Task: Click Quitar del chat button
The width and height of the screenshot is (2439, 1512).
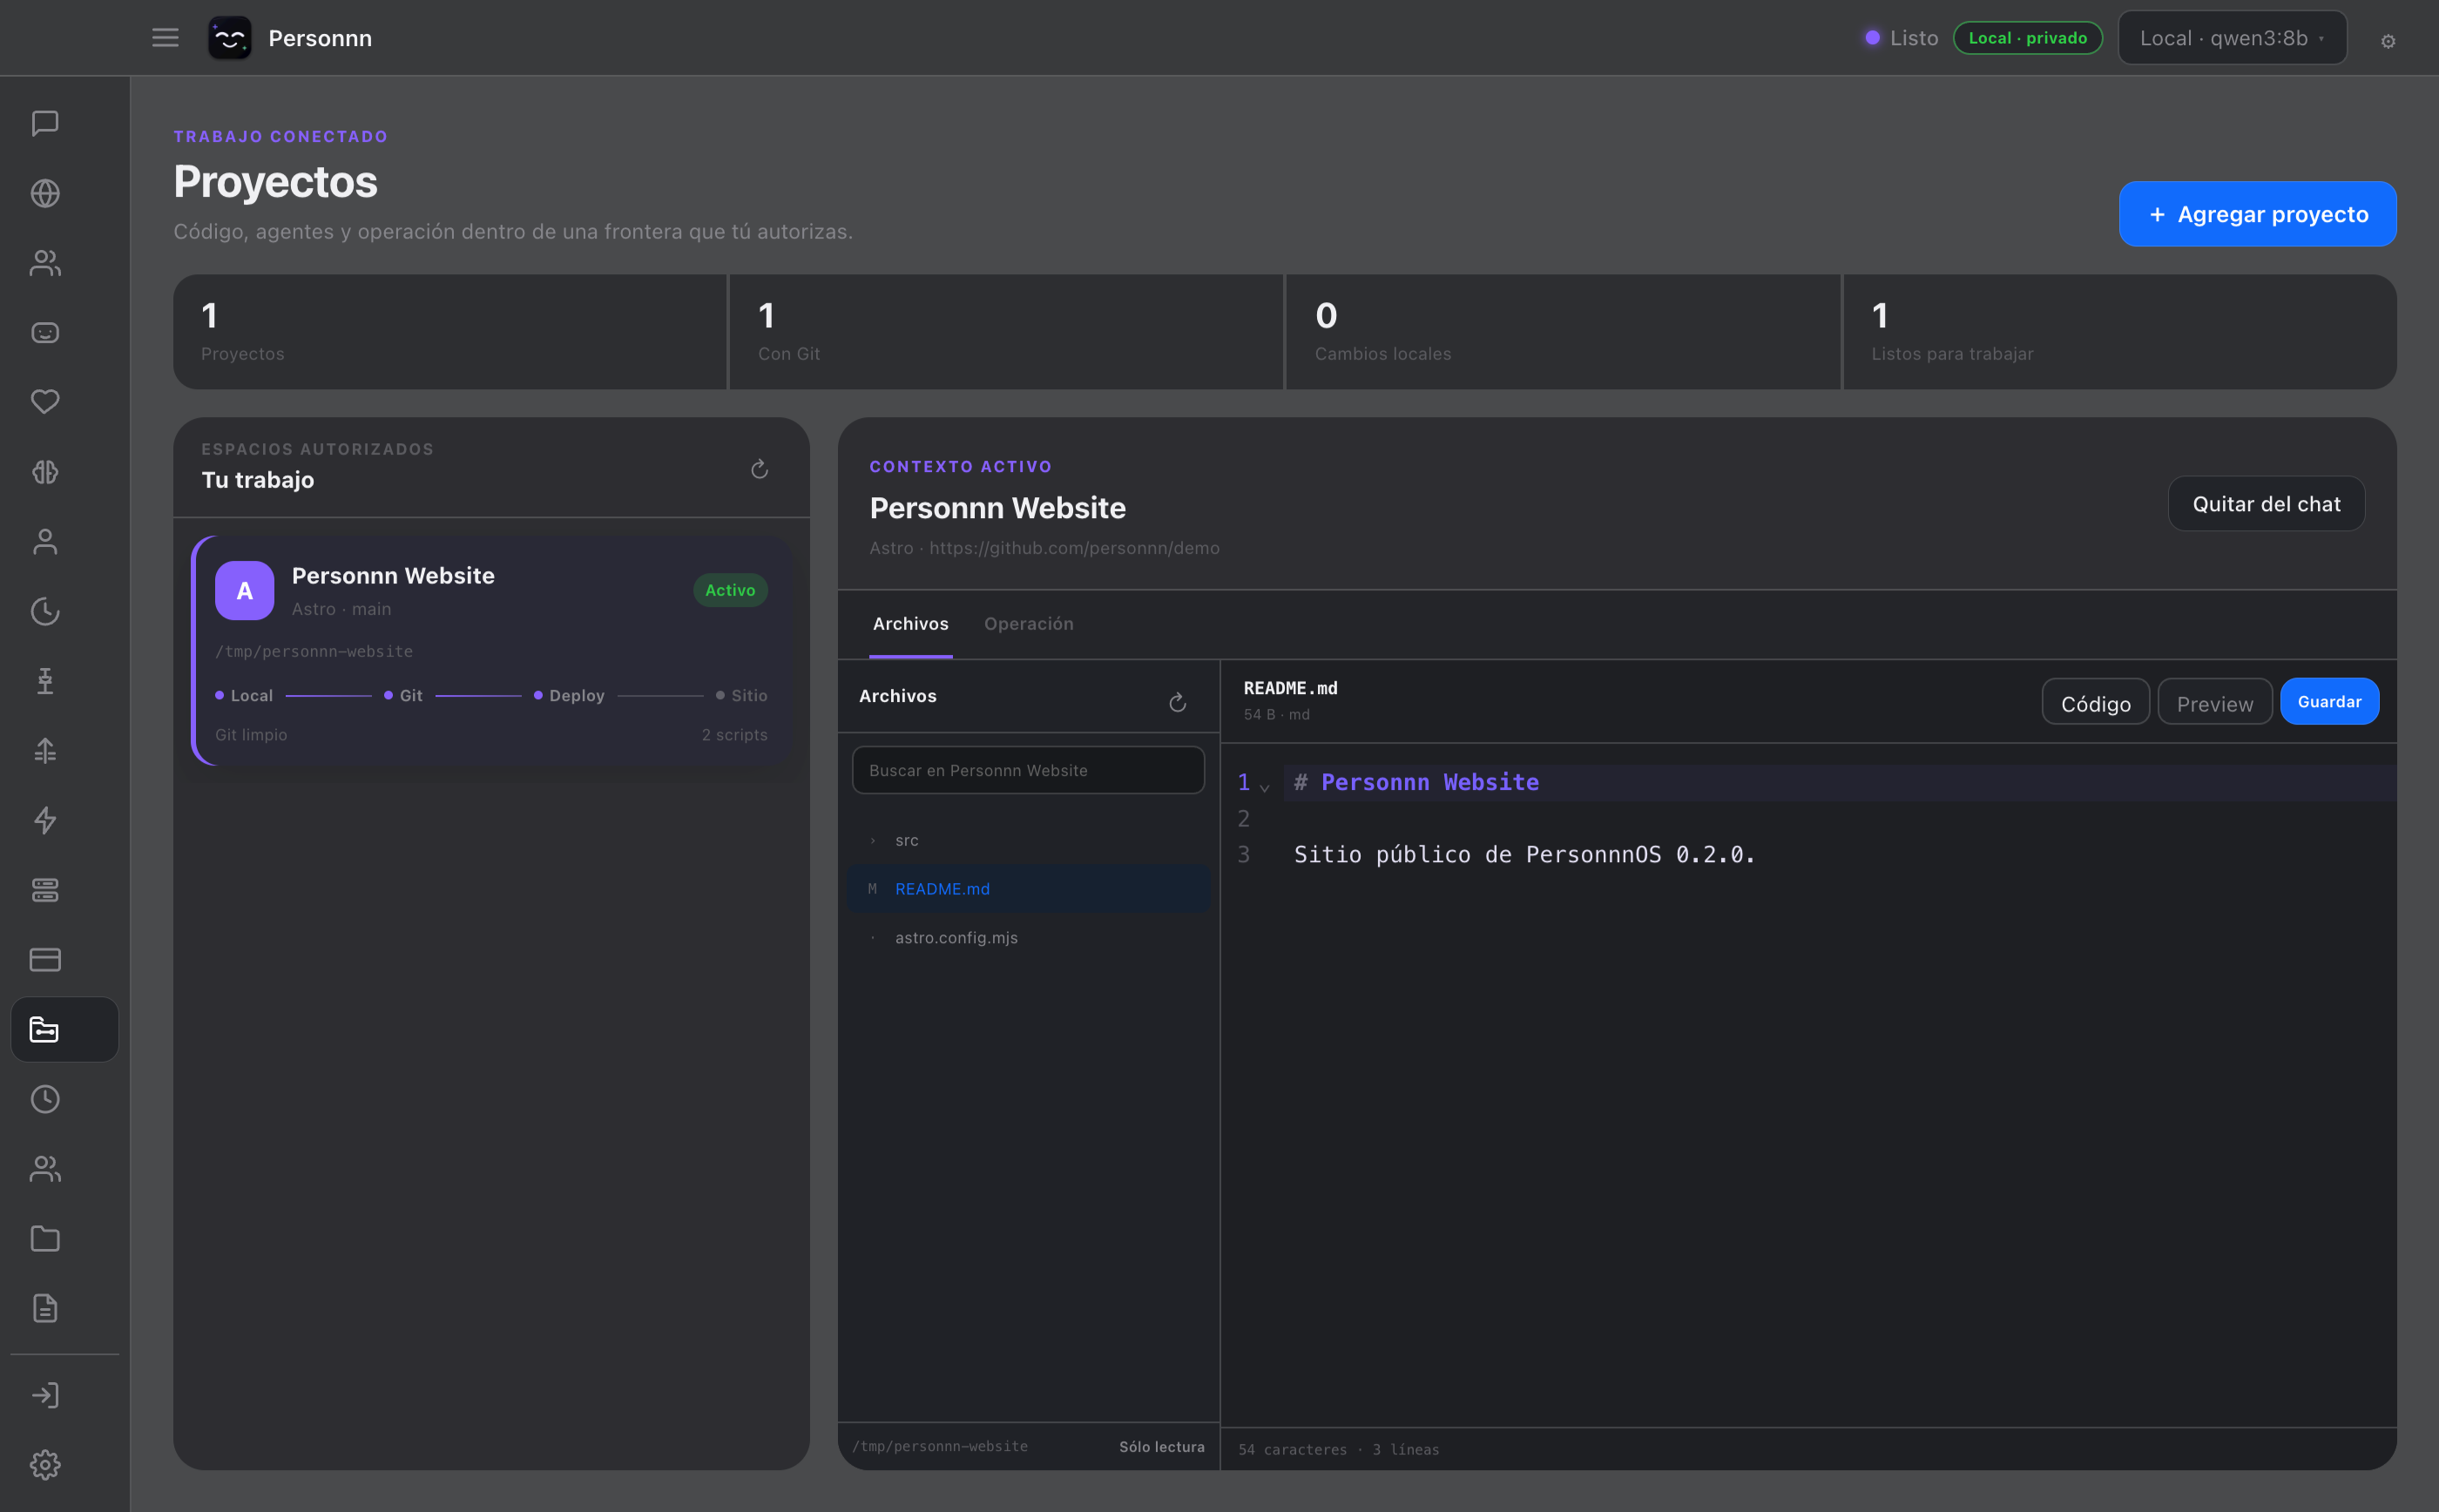Action: (x=2266, y=504)
